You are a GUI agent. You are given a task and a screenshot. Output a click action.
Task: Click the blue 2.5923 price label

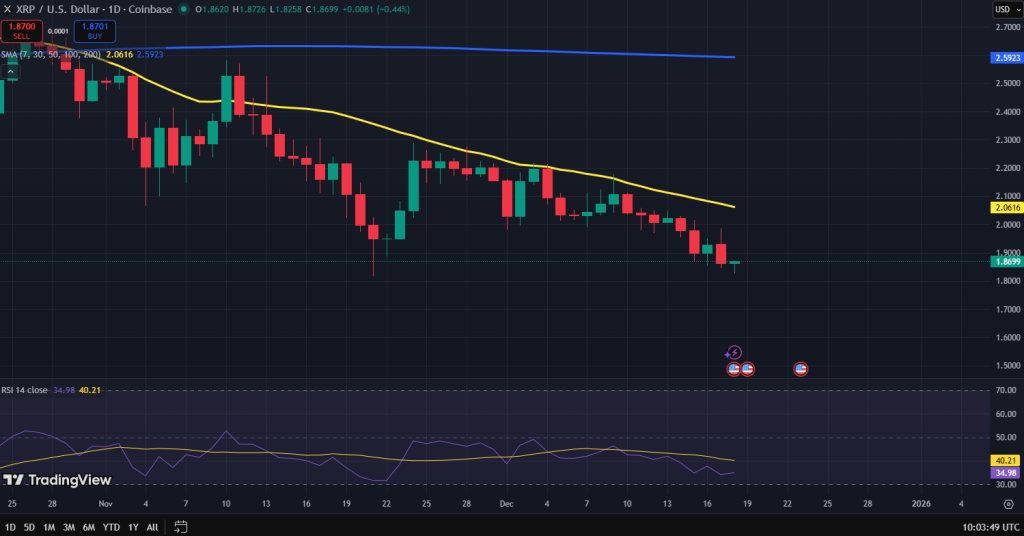pyautogui.click(x=1007, y=58)
